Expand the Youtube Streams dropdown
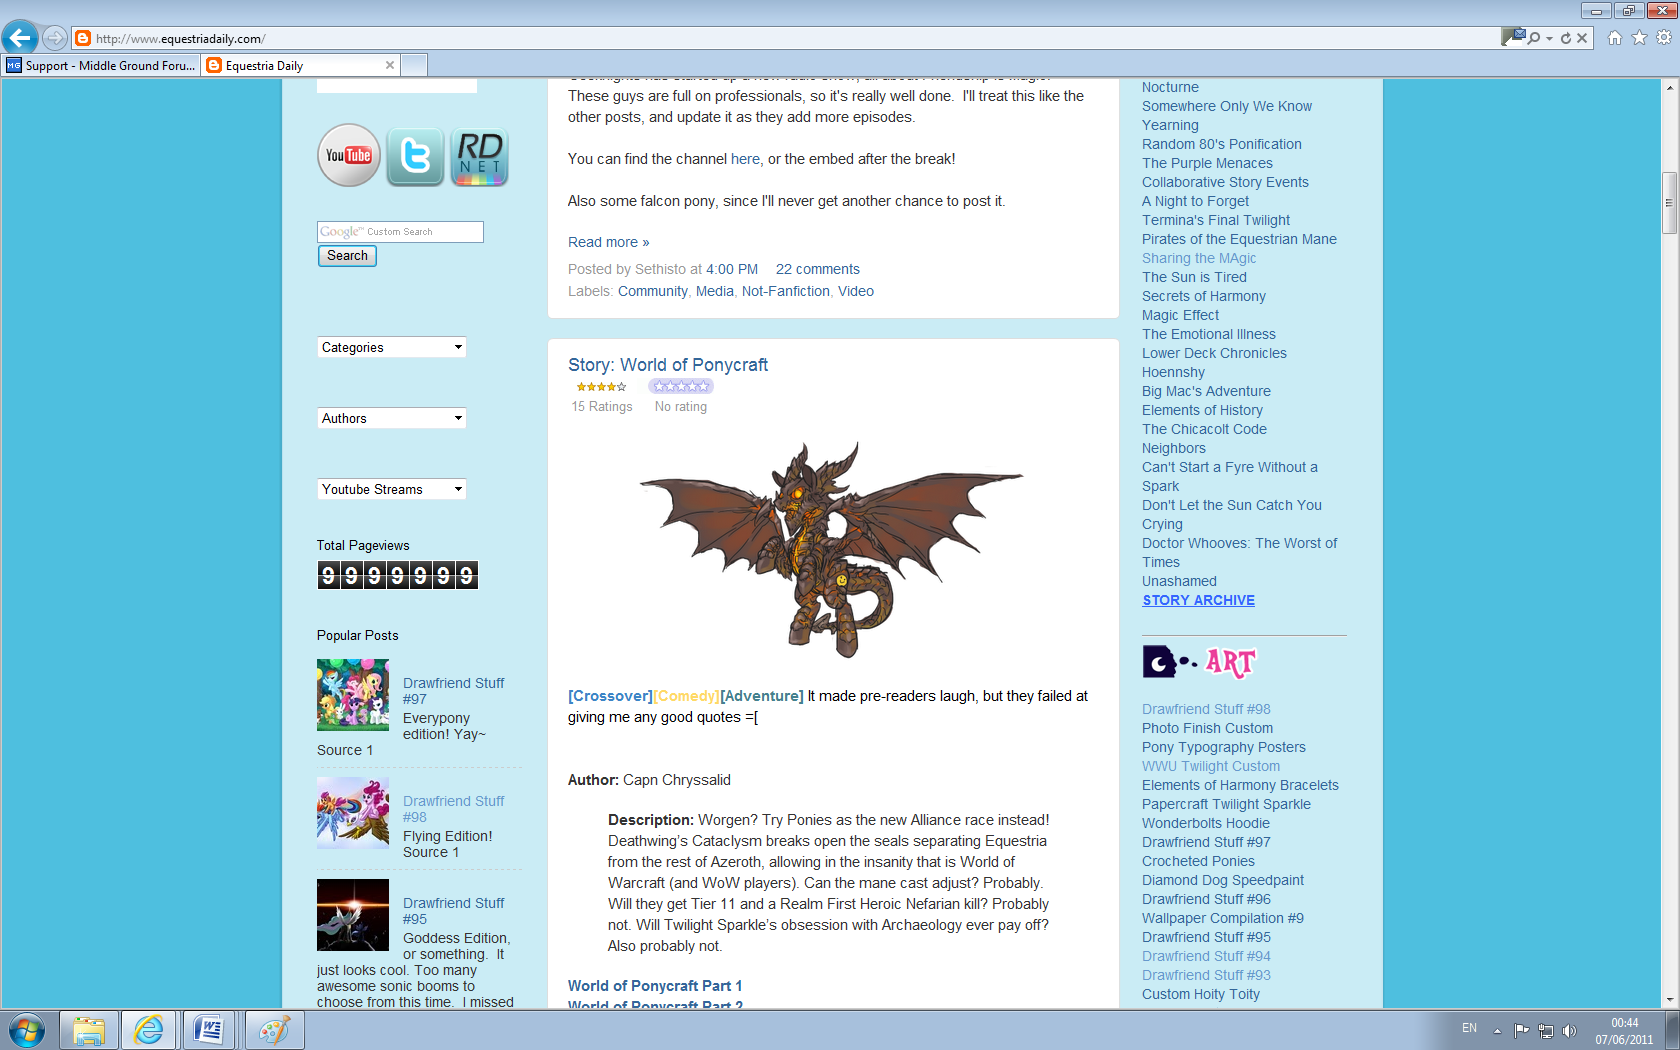The image size is (1680, 1050). tap(392, 489)
